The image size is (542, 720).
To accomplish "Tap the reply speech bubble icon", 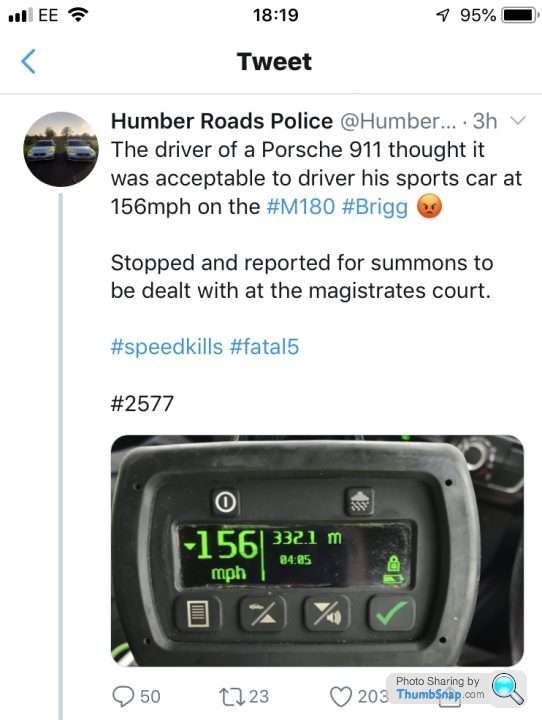I will click(x=123, y=696).
